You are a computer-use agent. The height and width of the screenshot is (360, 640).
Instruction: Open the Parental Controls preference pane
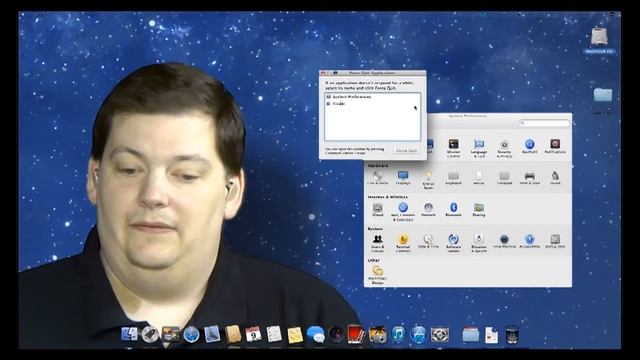click(x=403, y=243)
